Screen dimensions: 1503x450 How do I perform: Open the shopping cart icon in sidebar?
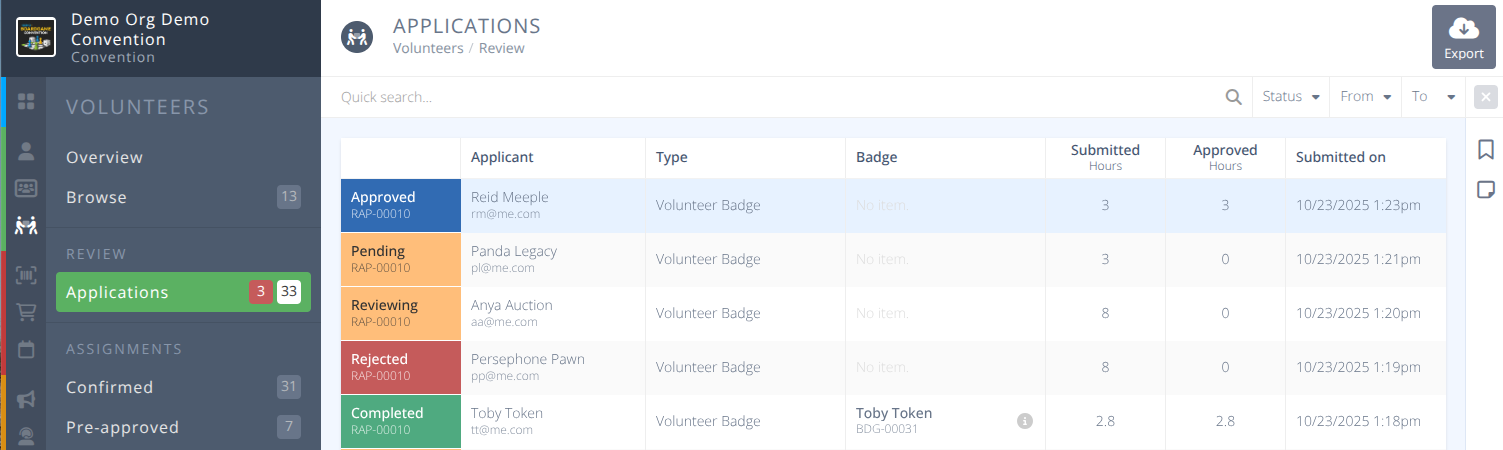(26, 312)
